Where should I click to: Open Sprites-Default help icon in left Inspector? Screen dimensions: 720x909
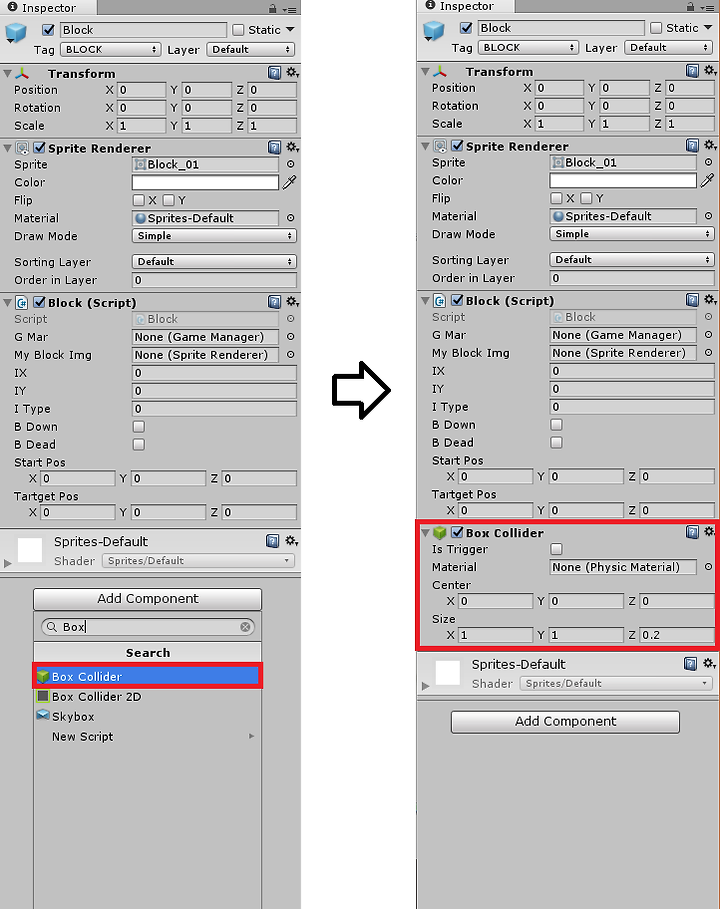(272, 541)
